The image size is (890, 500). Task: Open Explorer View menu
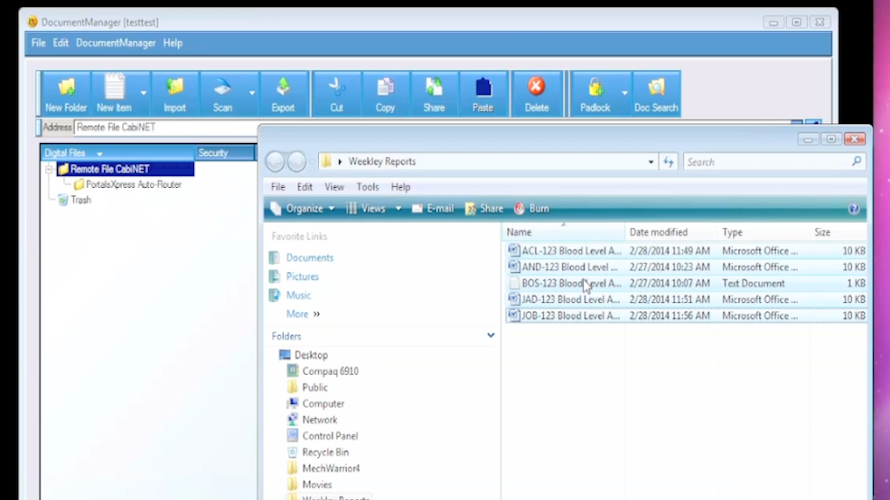pyautogui.click(x=334, y=187)
